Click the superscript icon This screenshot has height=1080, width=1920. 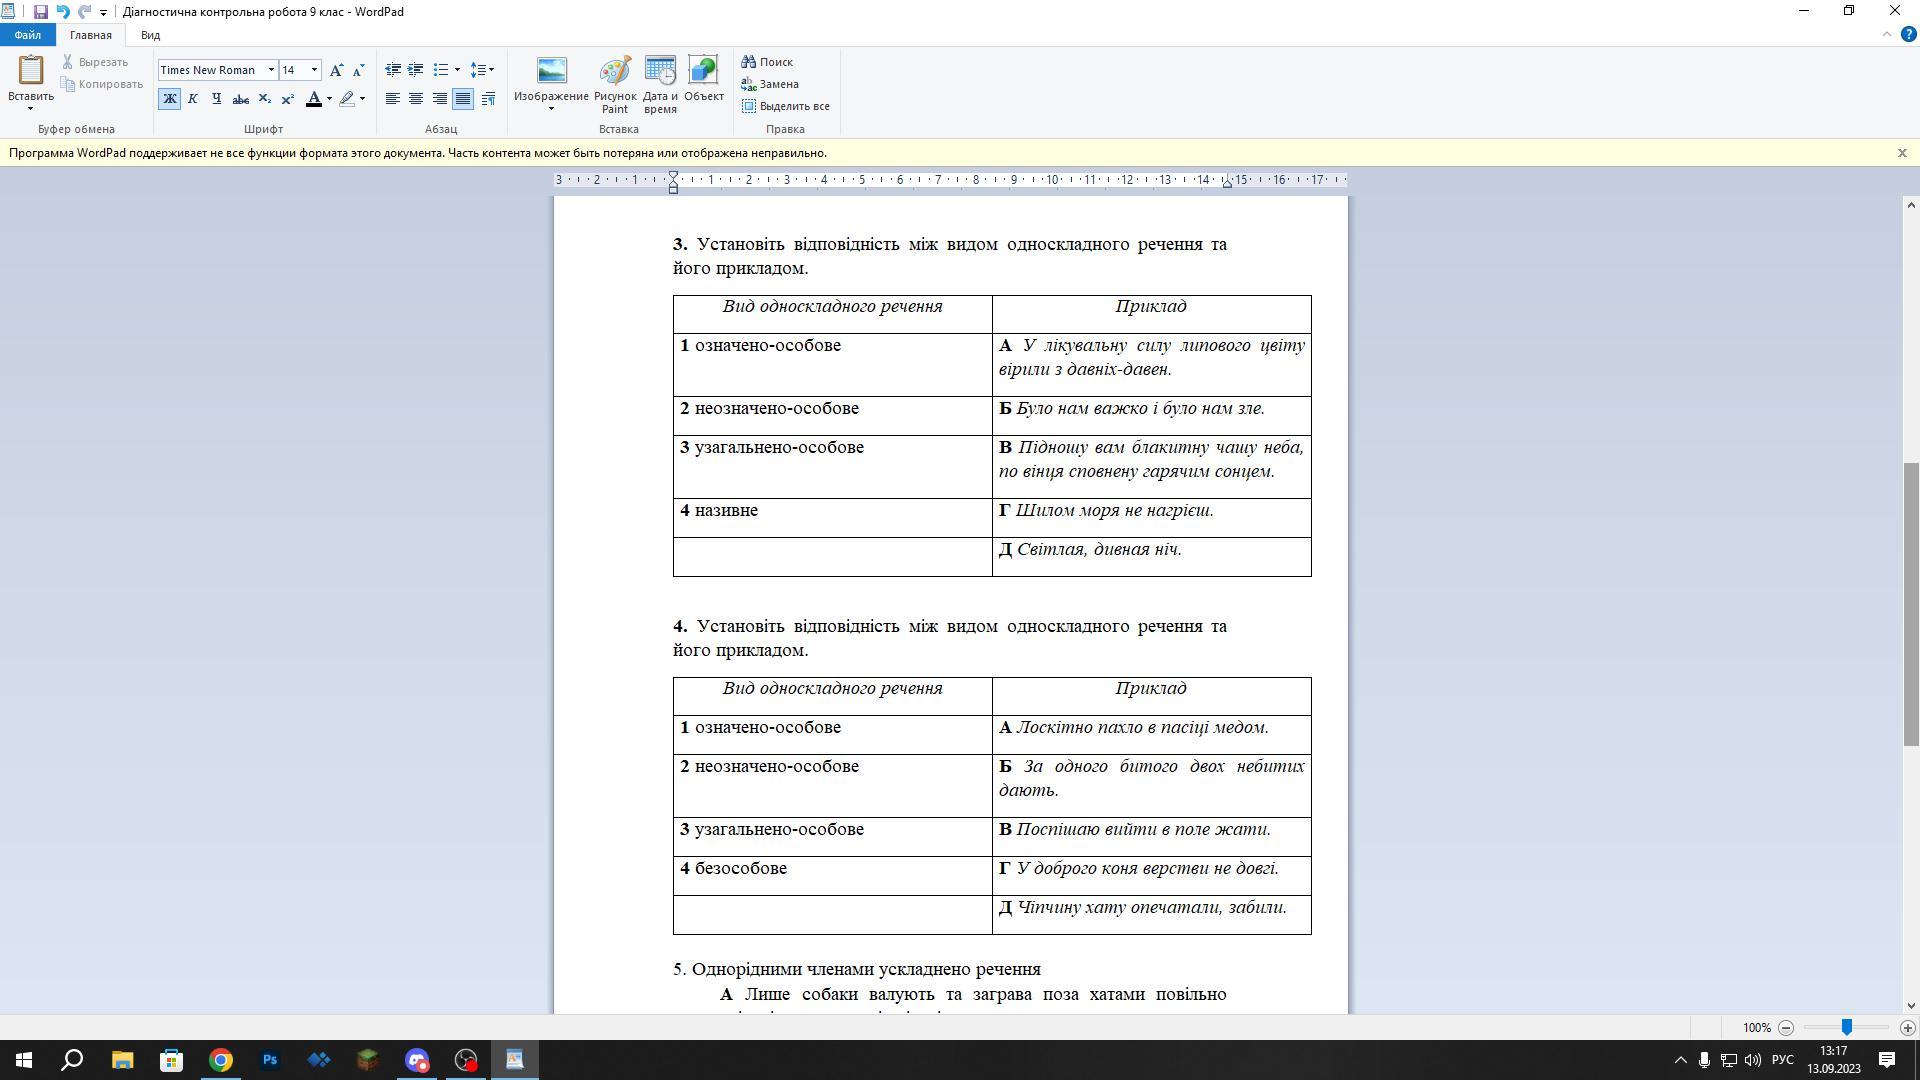[x=288, y=99]
